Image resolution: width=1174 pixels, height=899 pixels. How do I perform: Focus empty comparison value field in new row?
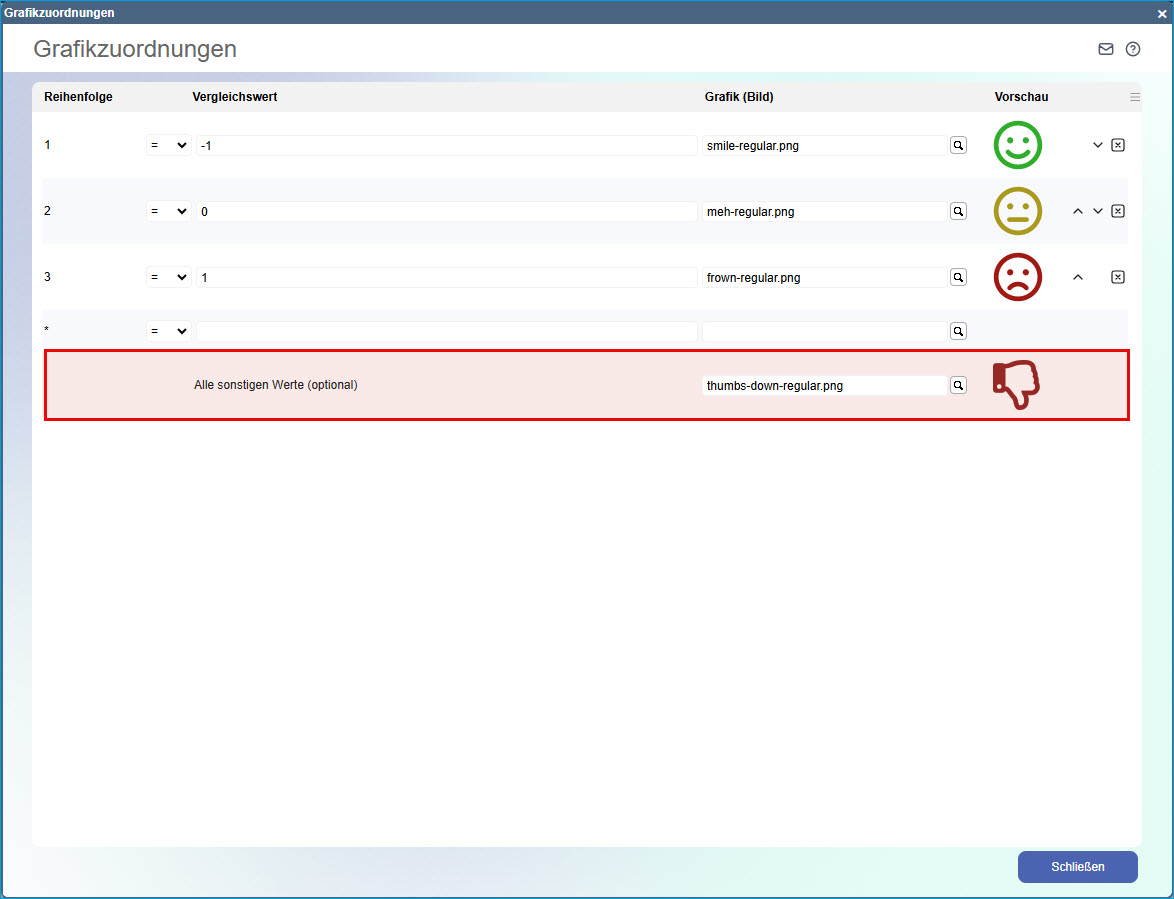click(447, 331)
